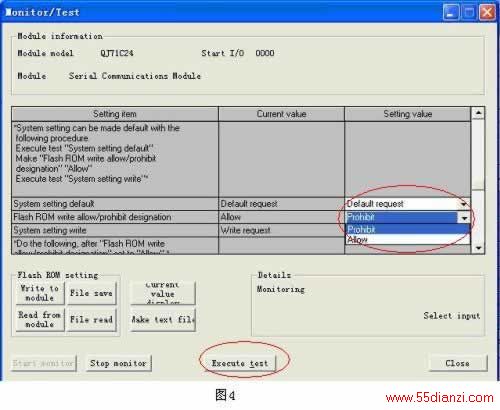Click the Setting item column header
This screenshot has width=500, height=410.
[115, 114]
